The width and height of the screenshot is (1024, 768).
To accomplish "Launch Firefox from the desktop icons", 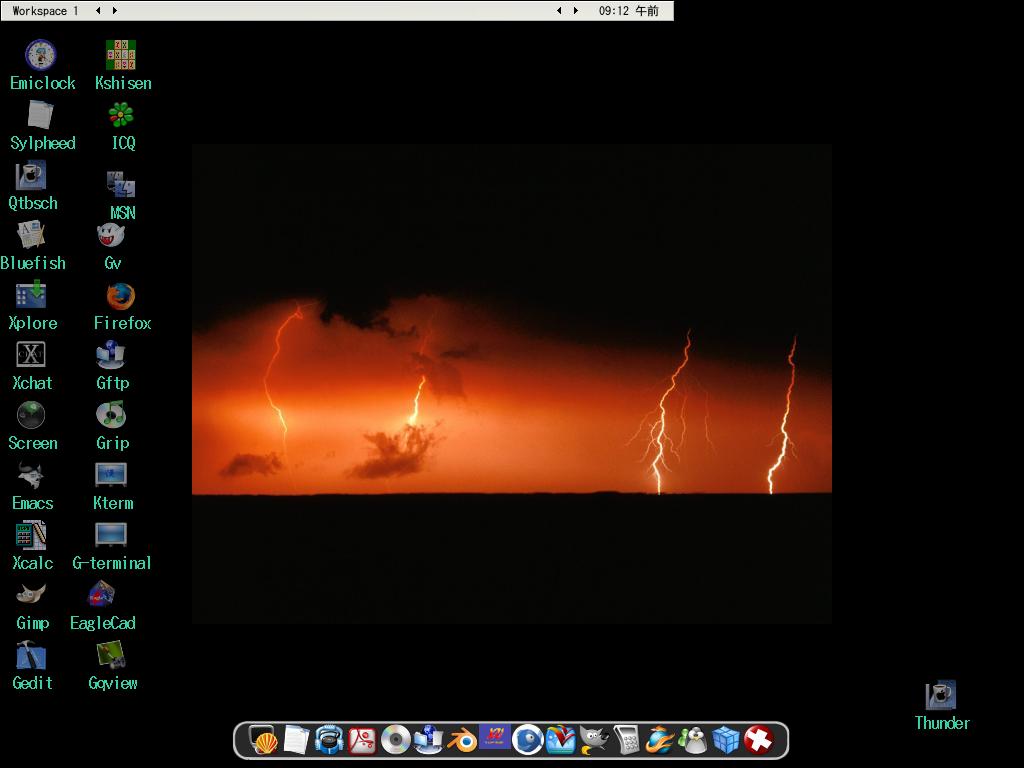I will [x=121, y=296].
